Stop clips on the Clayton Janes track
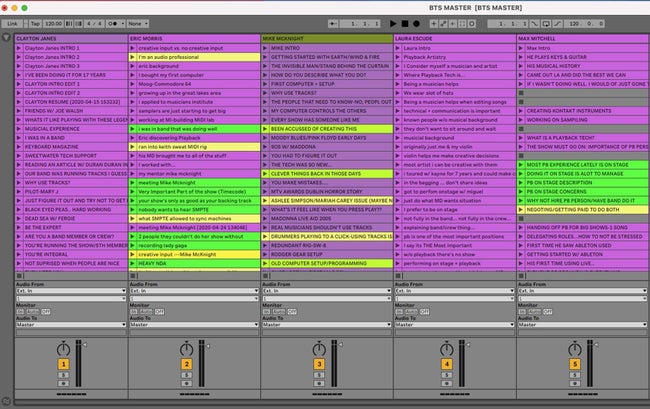 click(x=19, y=276)
